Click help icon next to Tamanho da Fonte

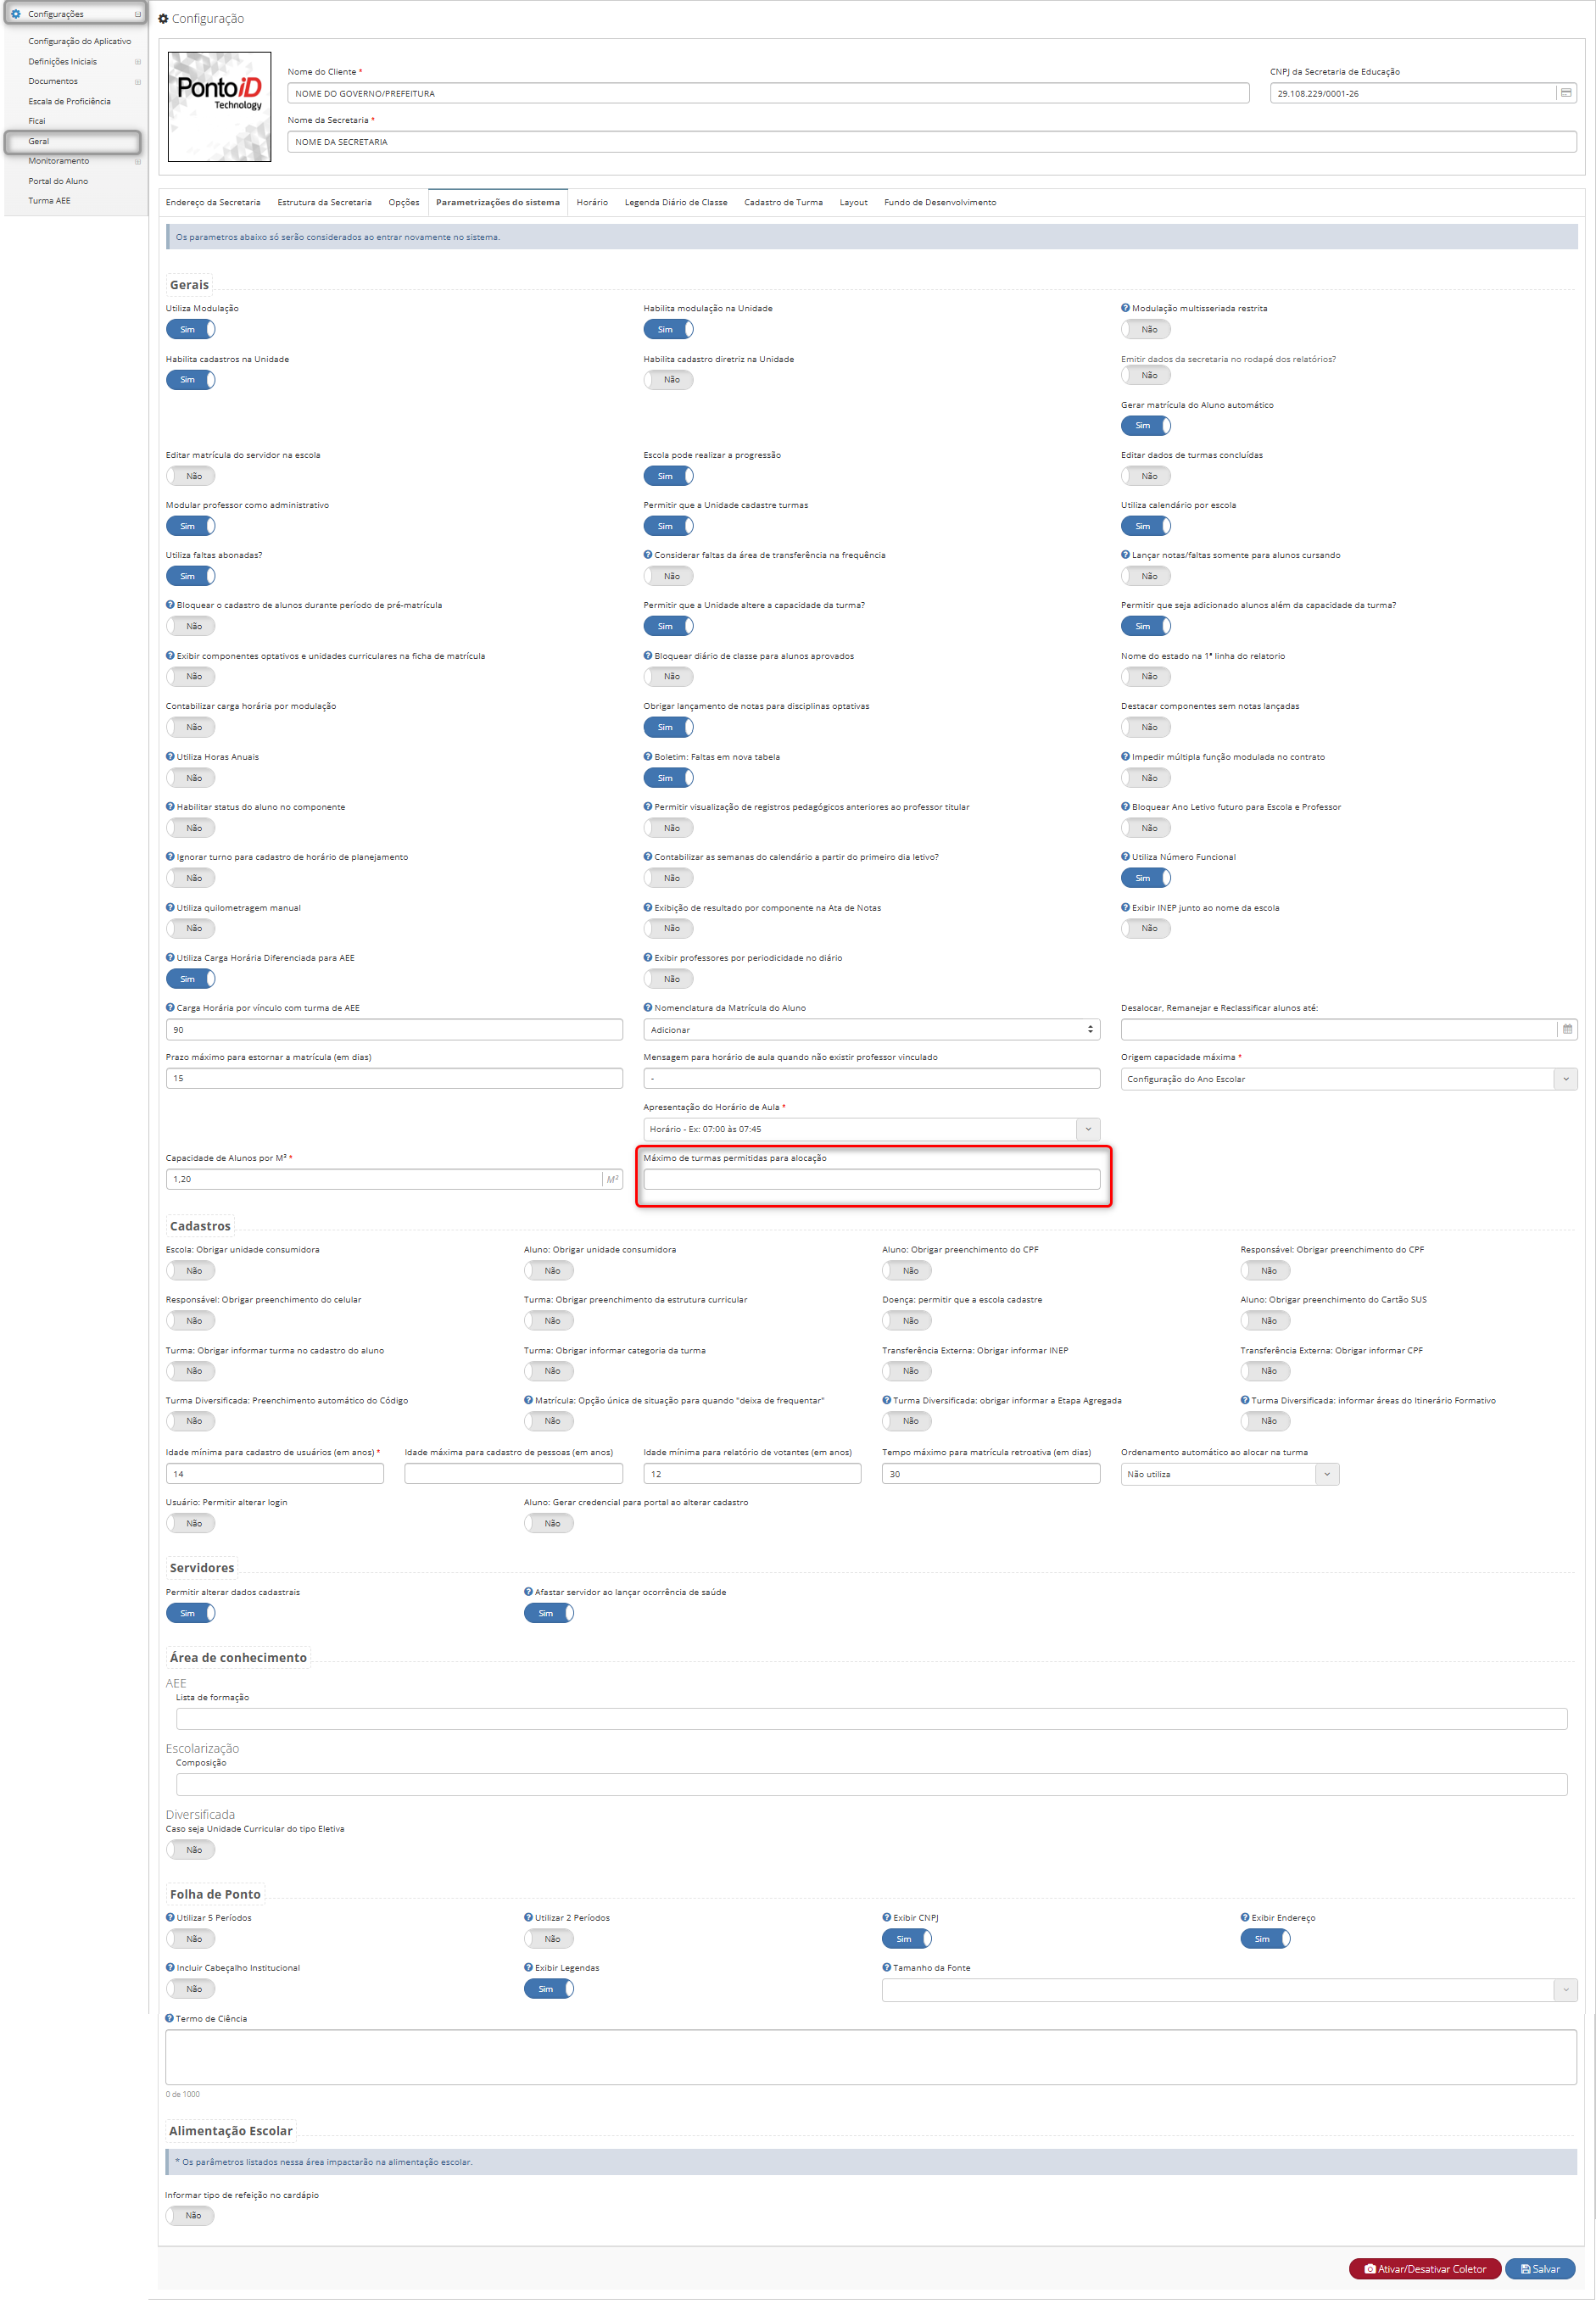886,1967
